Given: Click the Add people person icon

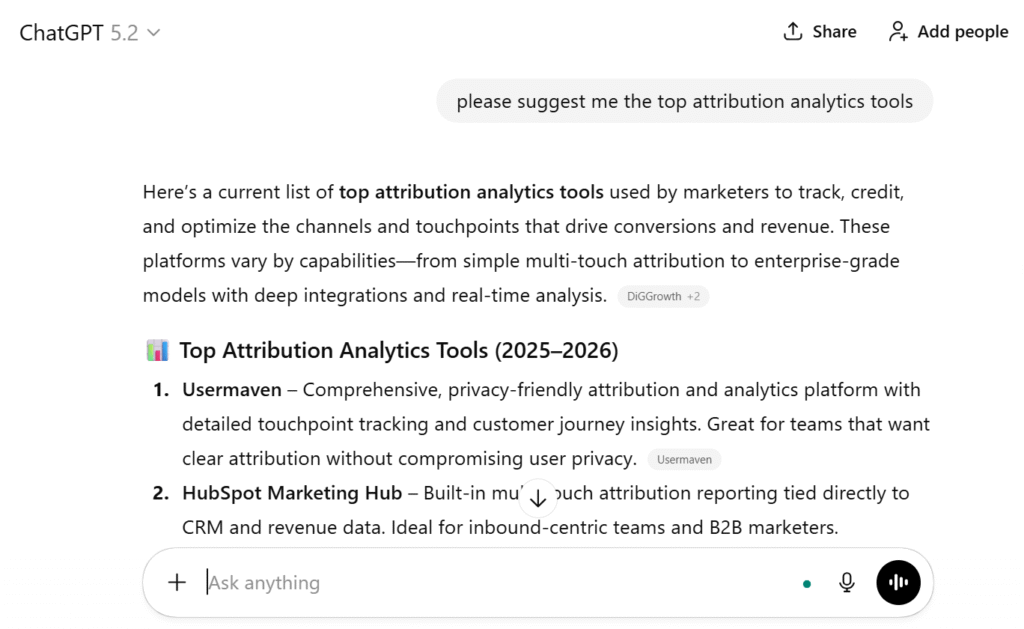Looking at the screenshot, I should click(x=896, y=31).
